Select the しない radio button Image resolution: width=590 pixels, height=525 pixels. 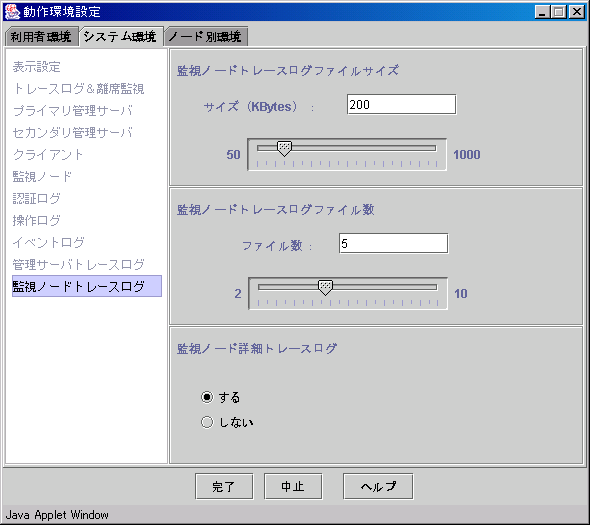207,422
